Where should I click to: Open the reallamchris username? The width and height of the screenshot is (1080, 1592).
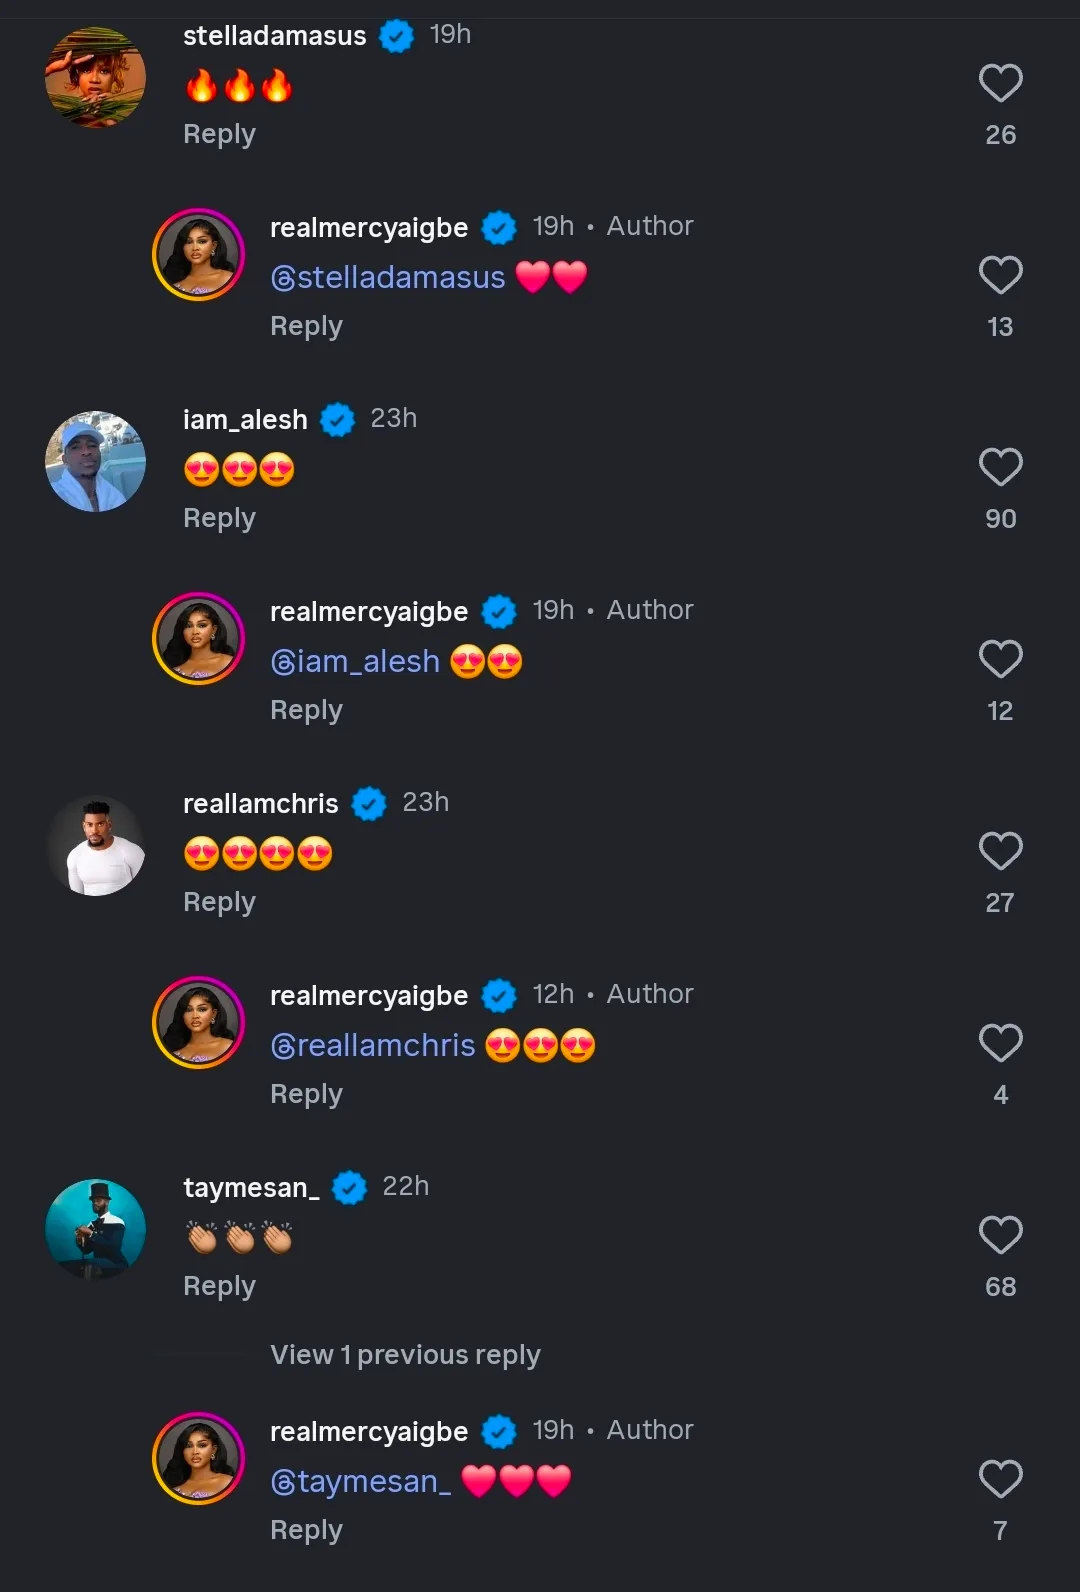(261, 803)
